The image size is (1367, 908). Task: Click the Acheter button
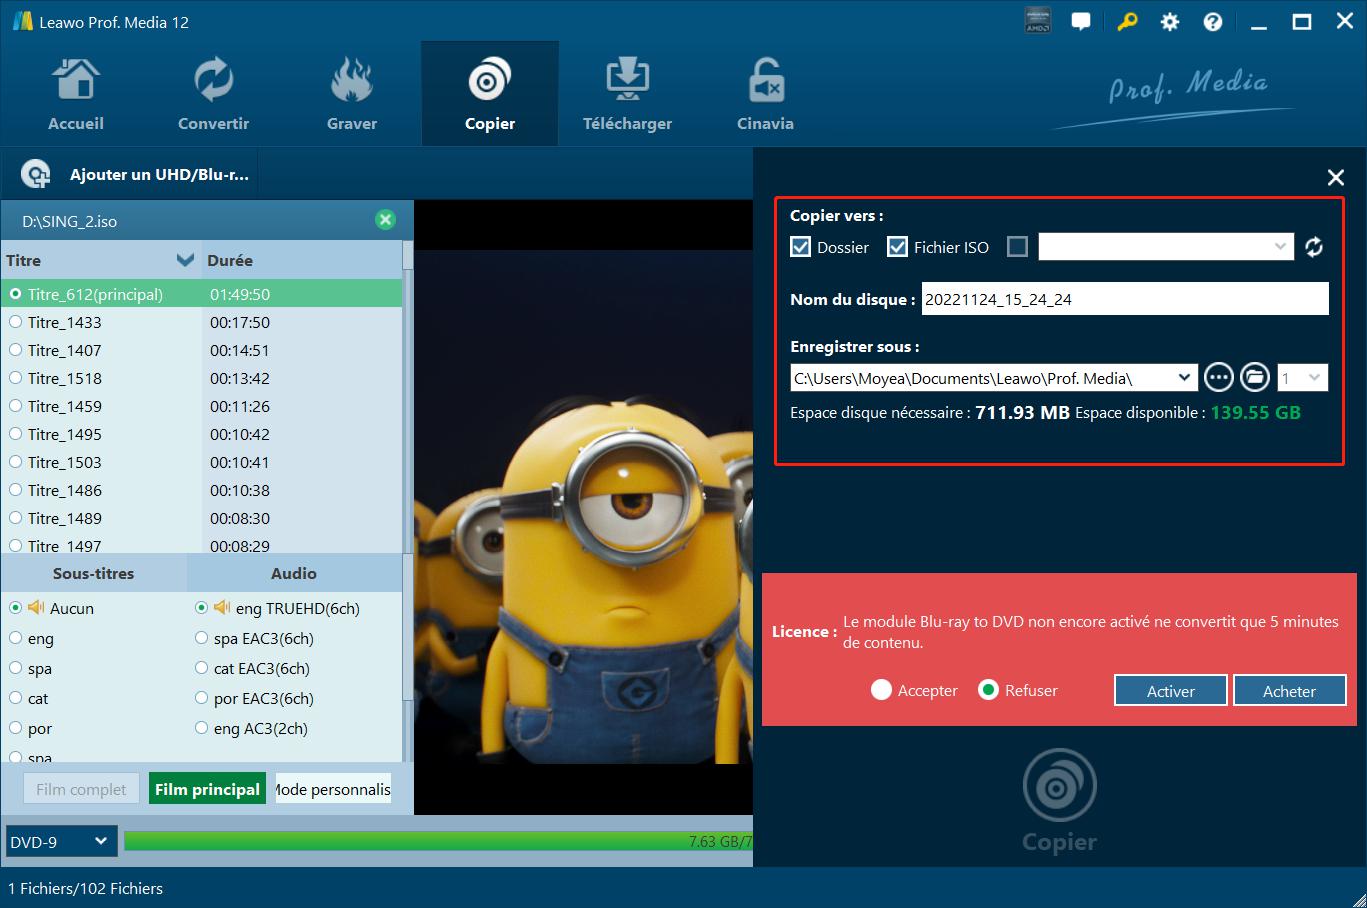click(x=1289, y=691)
